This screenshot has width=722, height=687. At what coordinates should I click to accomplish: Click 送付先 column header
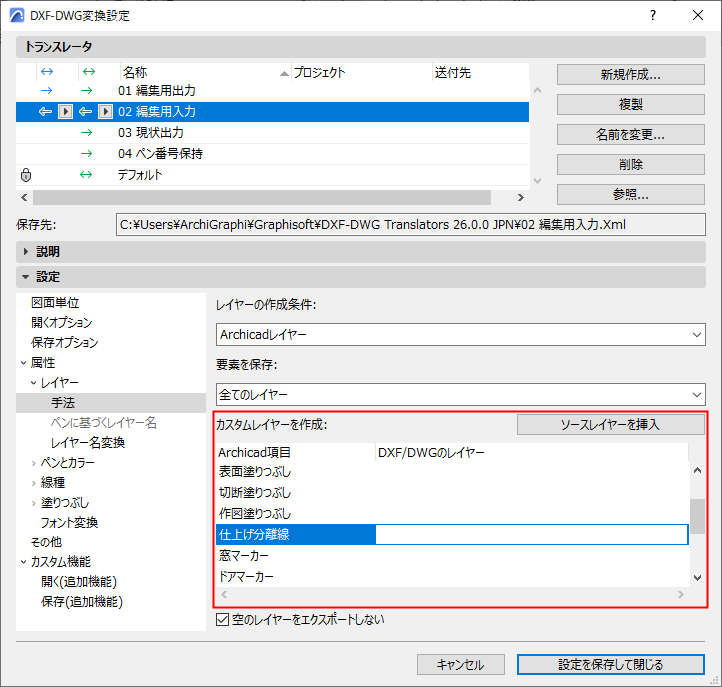[x=481, y=72]
